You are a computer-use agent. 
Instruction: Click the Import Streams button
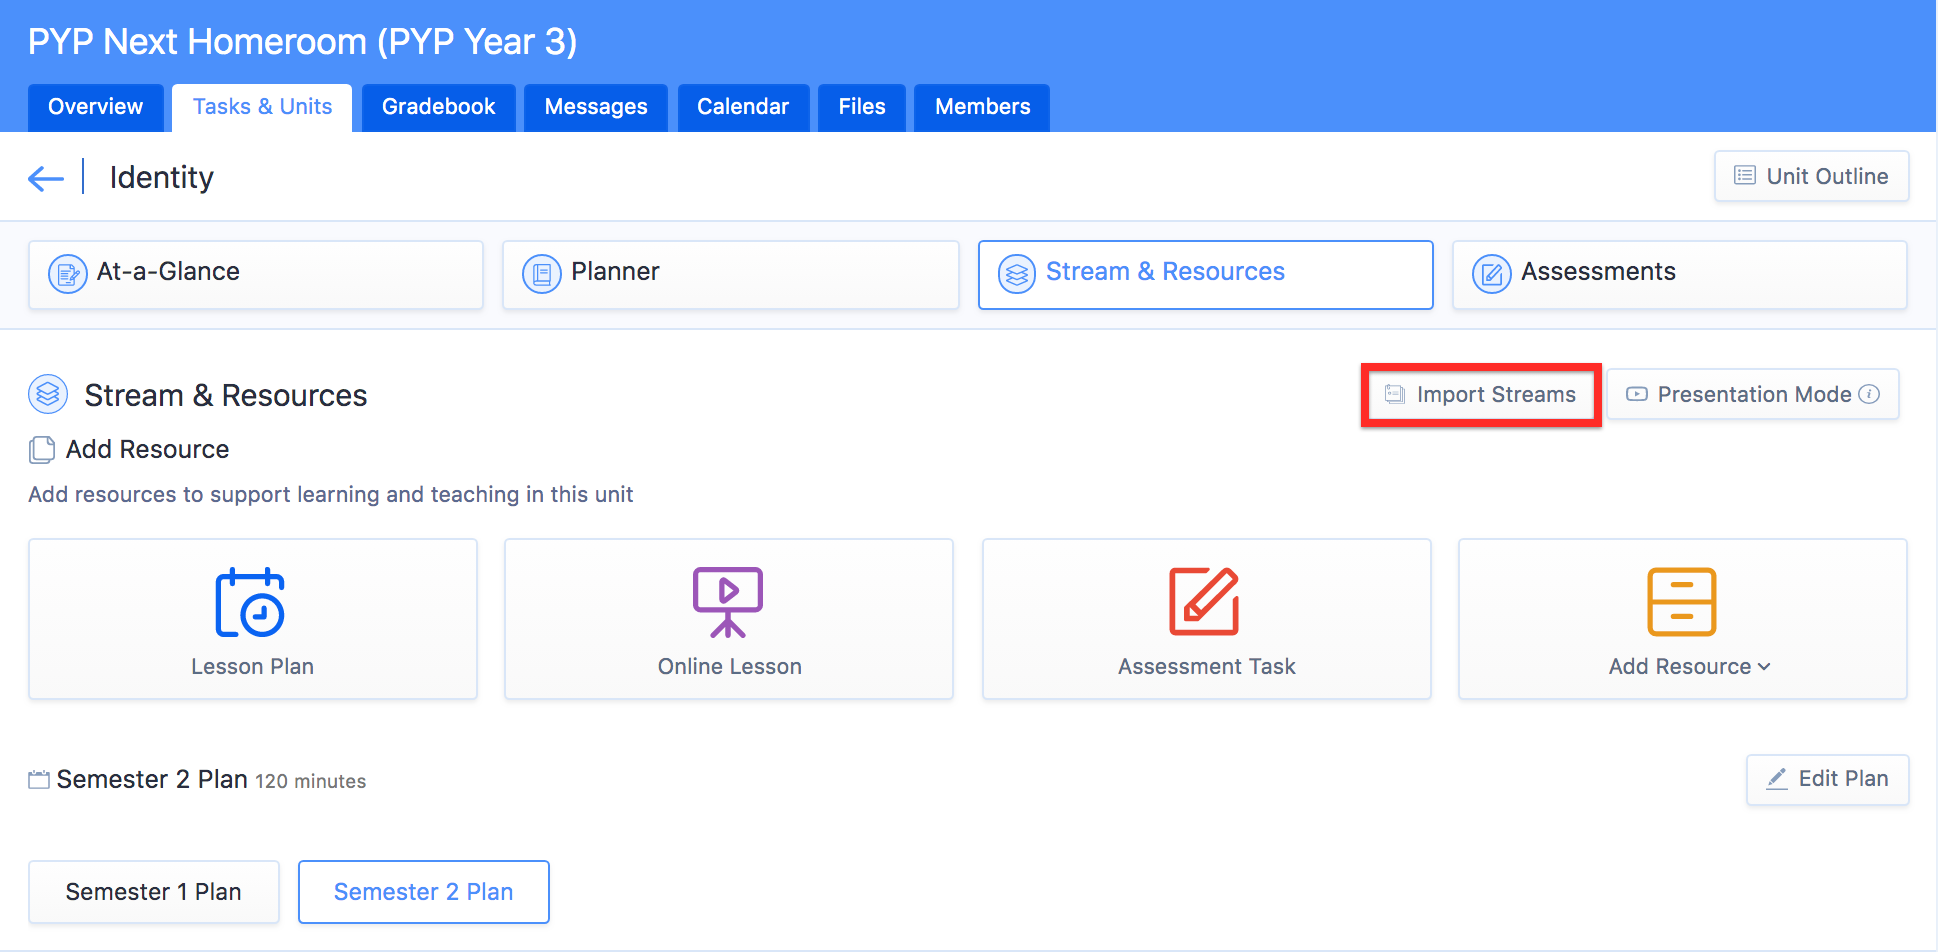point(1481,395)
